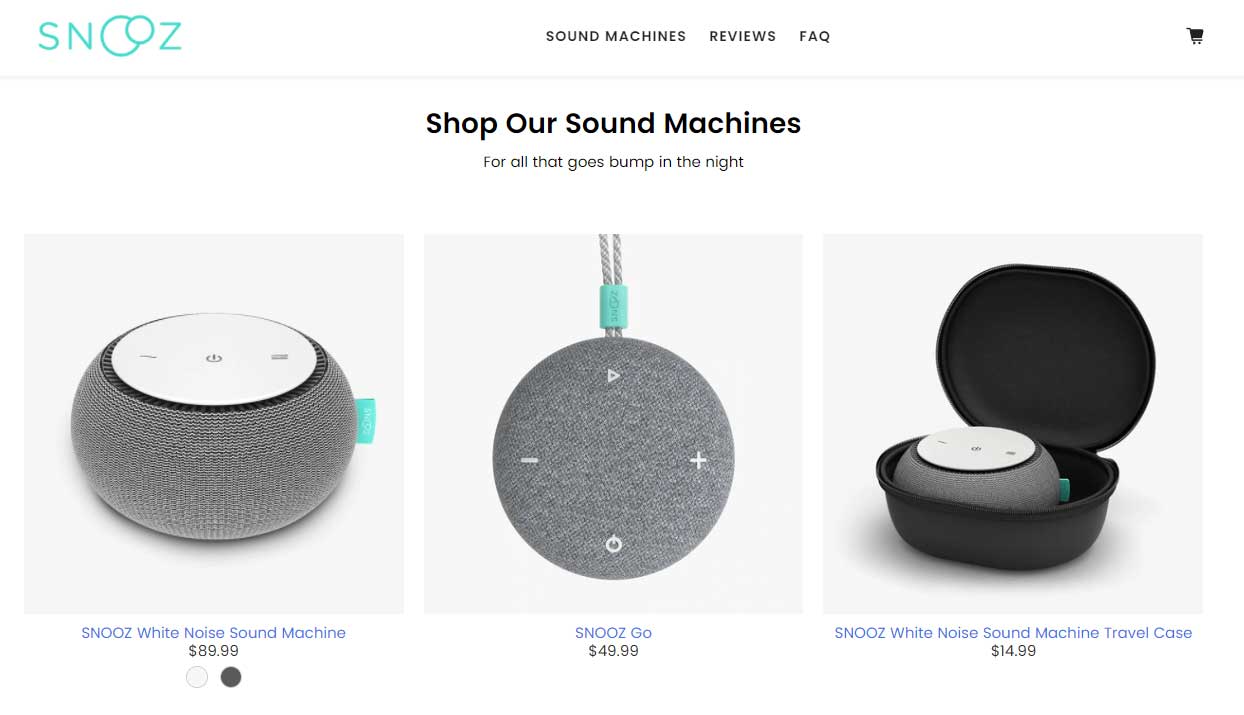Click the travel case product image
Screen dimensions: 1244x715
pyautogui.click(x=1013, y=424)
